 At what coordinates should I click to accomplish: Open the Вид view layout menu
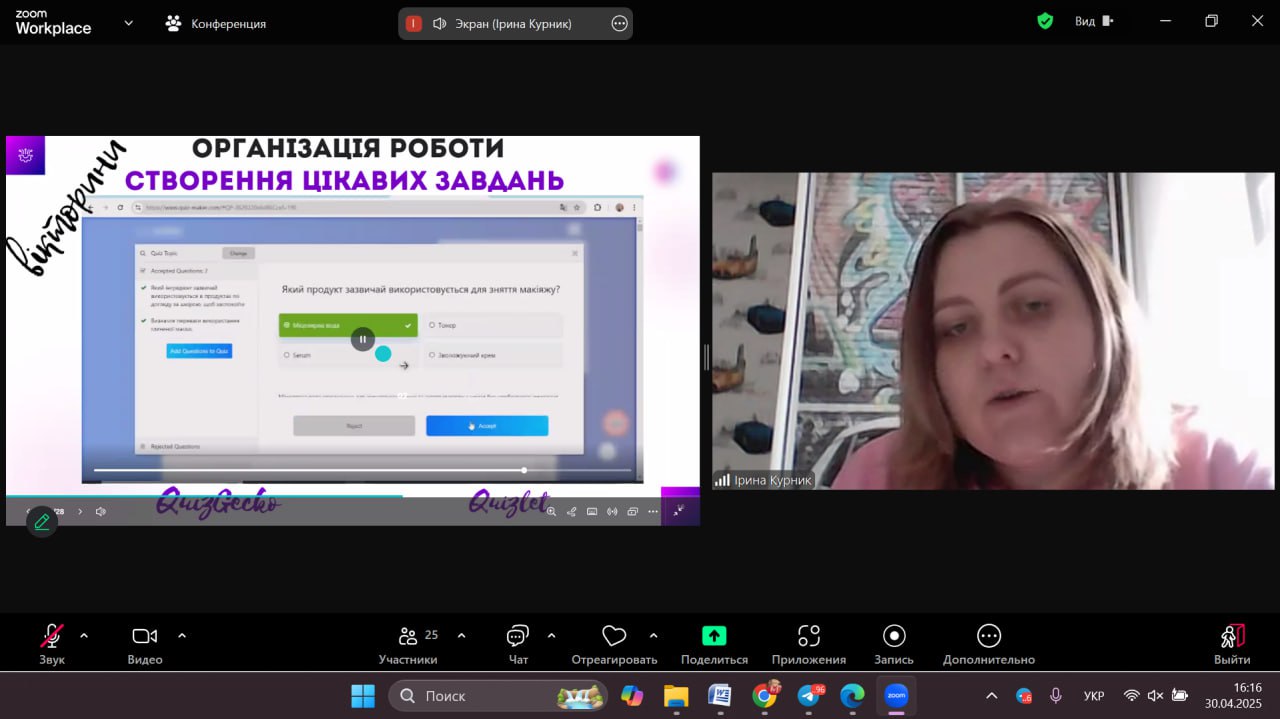(x=1093, y=22)
